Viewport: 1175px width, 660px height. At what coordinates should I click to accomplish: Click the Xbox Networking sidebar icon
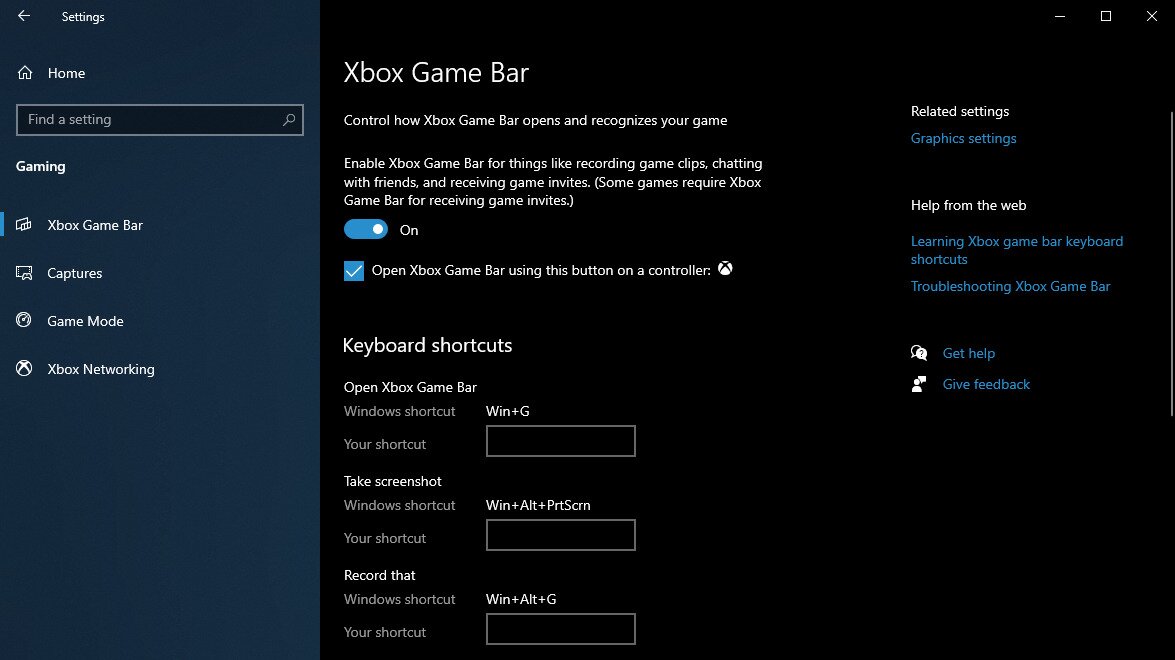[x=24, y=369]
